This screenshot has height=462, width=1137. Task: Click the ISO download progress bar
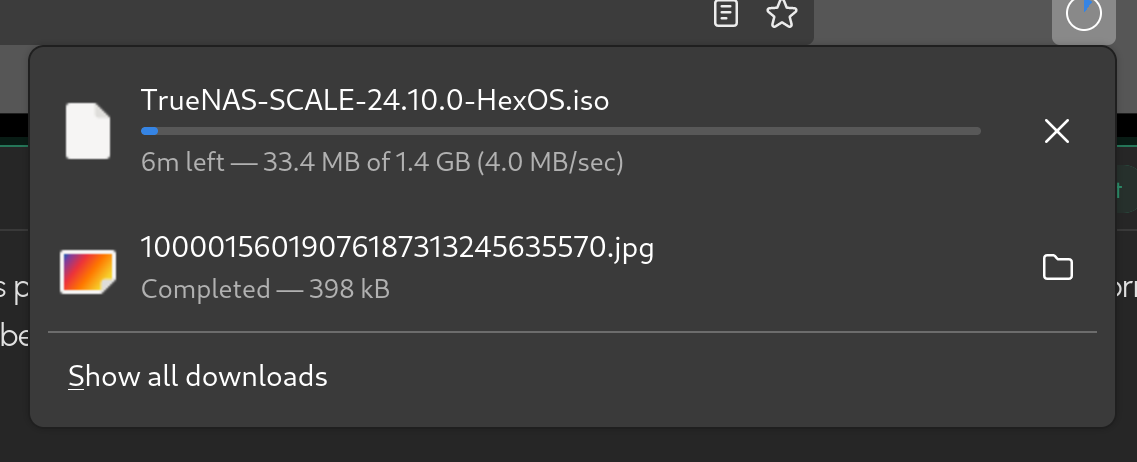coord(561,131)
